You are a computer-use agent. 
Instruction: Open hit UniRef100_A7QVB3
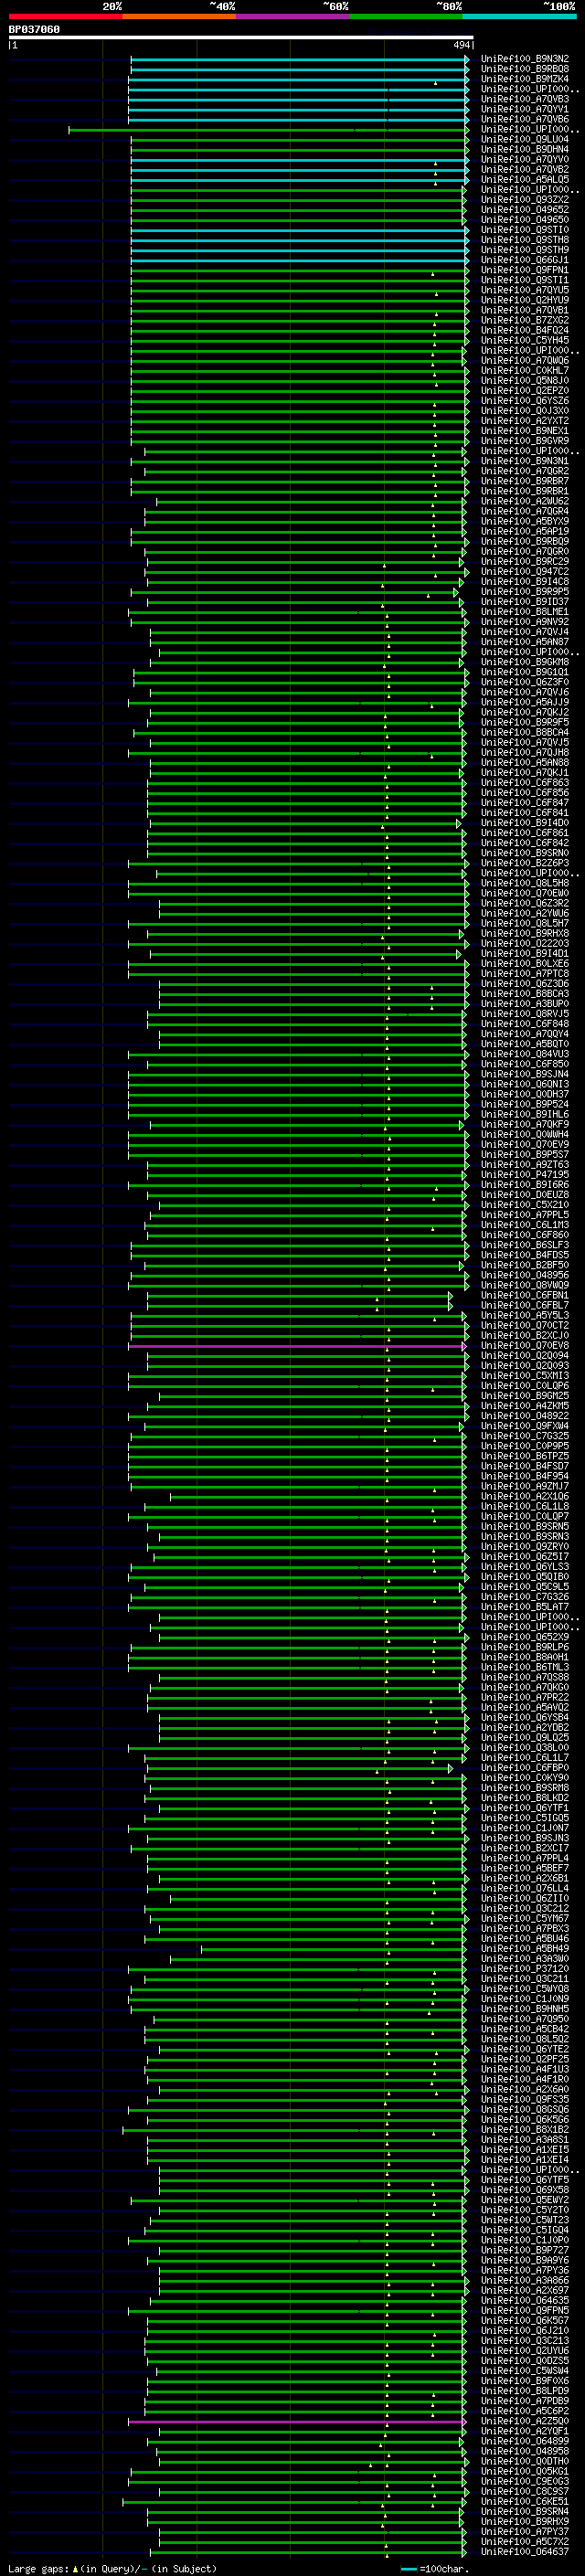coord(525,99)
